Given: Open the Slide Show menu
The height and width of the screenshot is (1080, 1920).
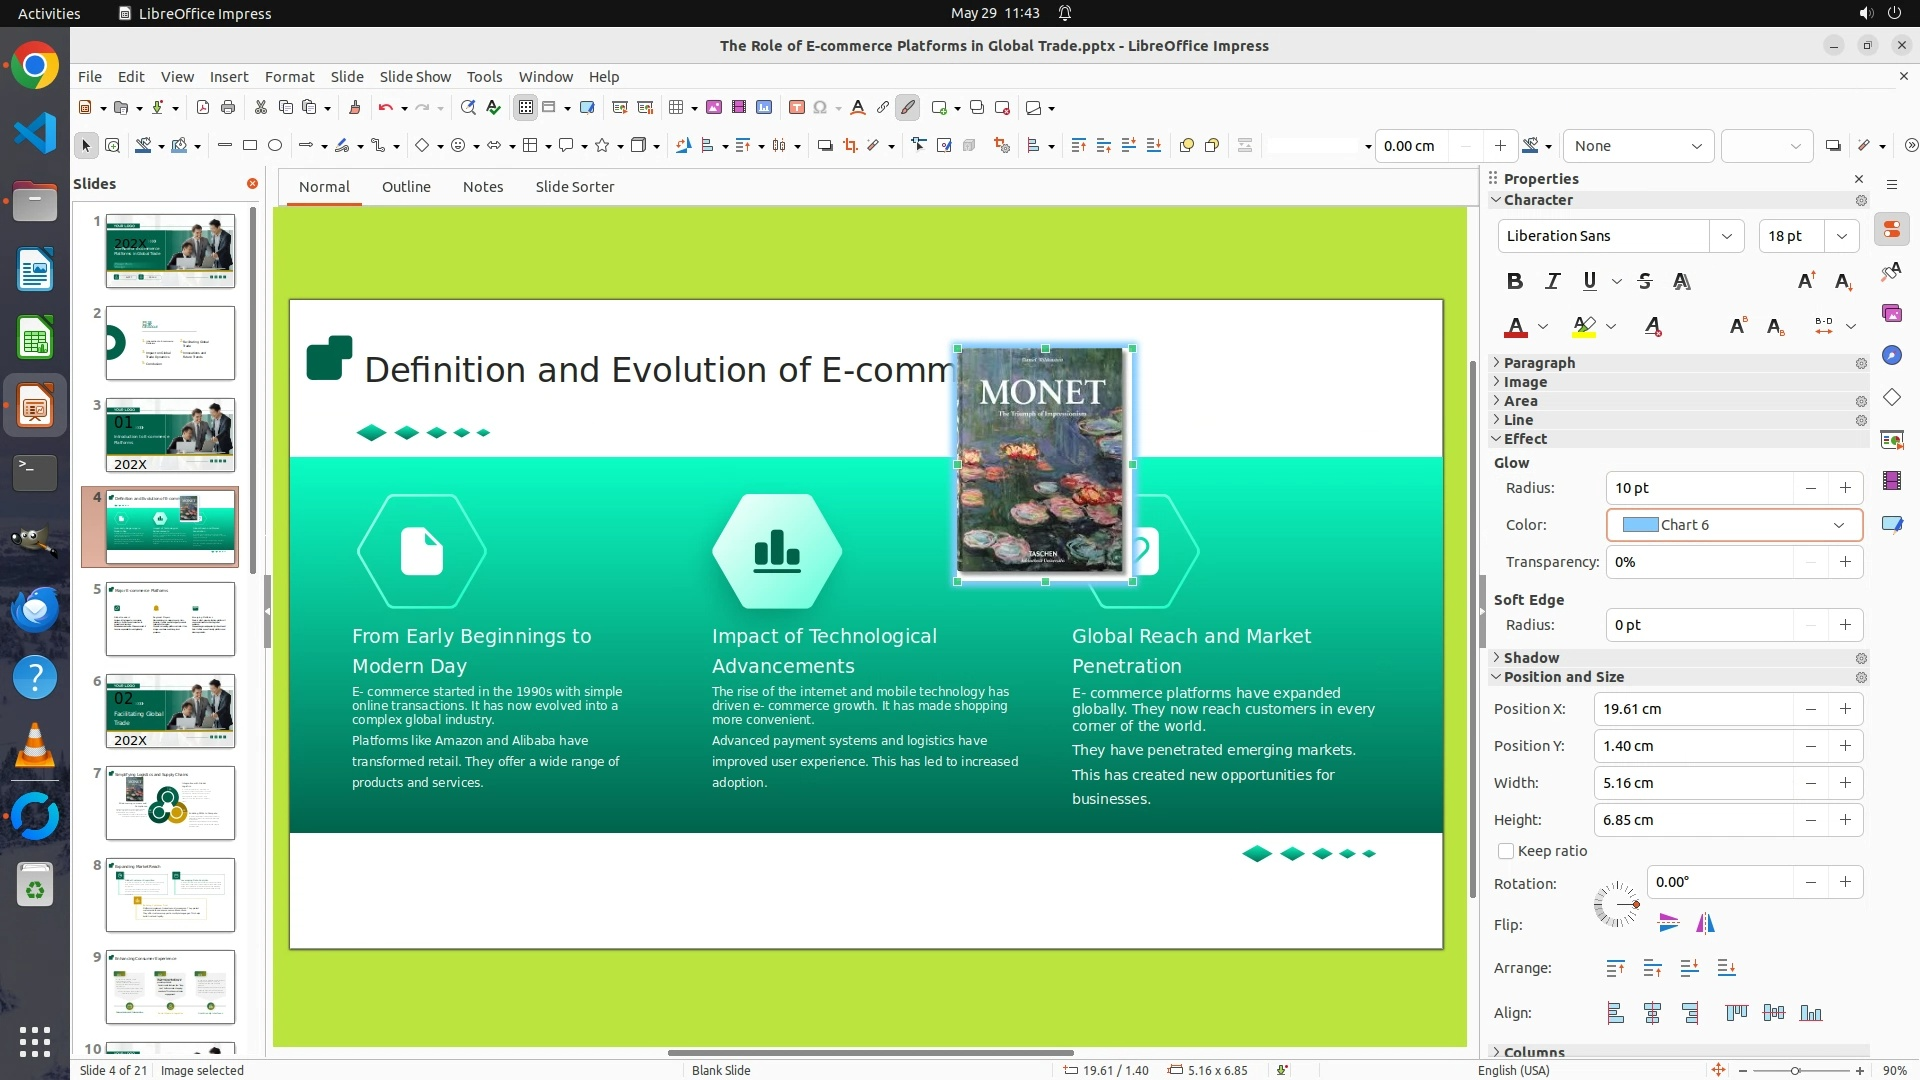Looking at the screenshot, I should [415, 77].
